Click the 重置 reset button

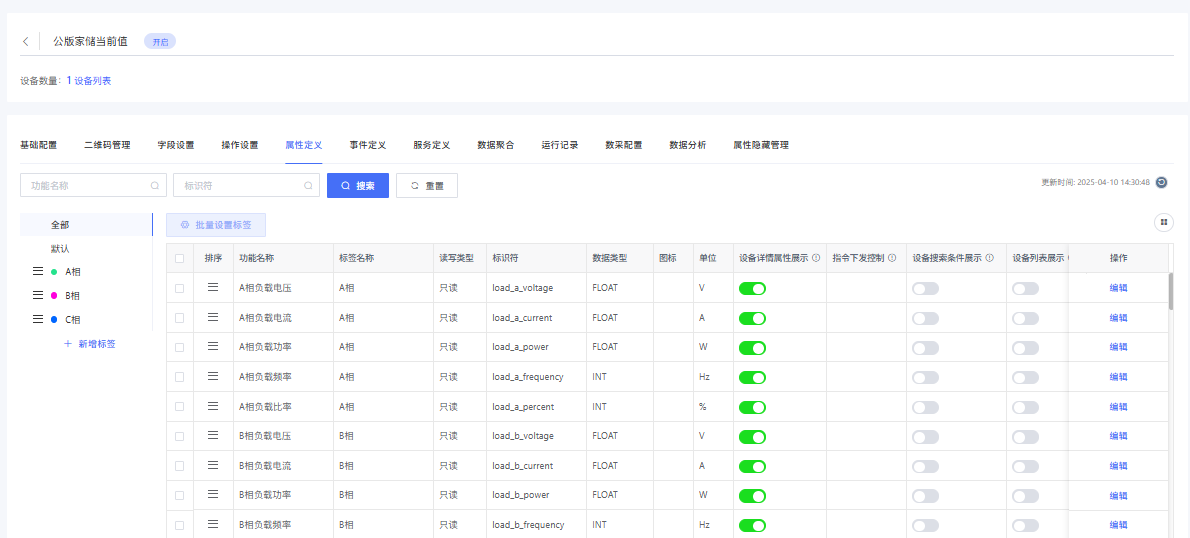[x=427, y=185]
